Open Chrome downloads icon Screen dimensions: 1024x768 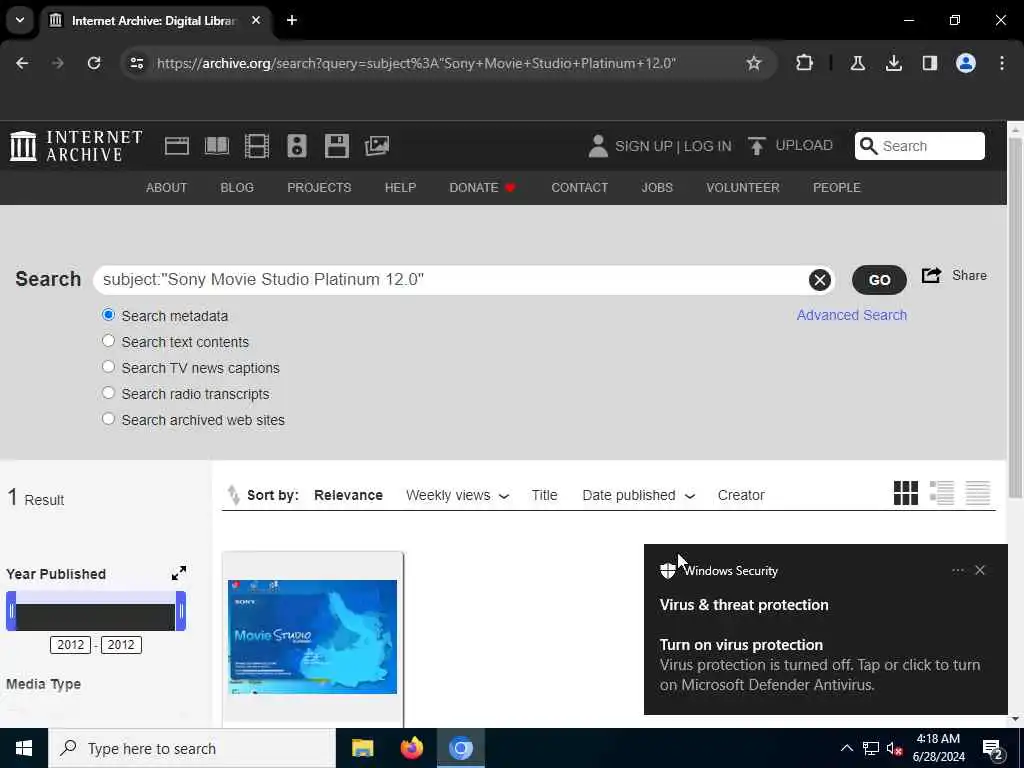point(893,63)
